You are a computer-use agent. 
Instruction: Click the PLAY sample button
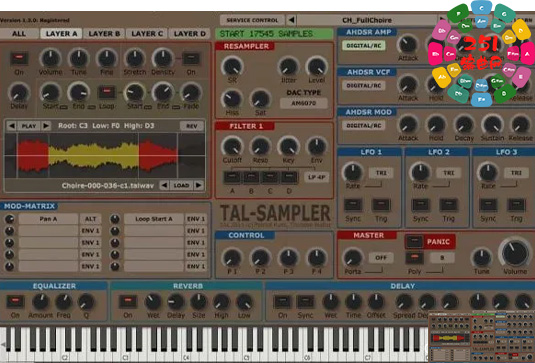29,126
